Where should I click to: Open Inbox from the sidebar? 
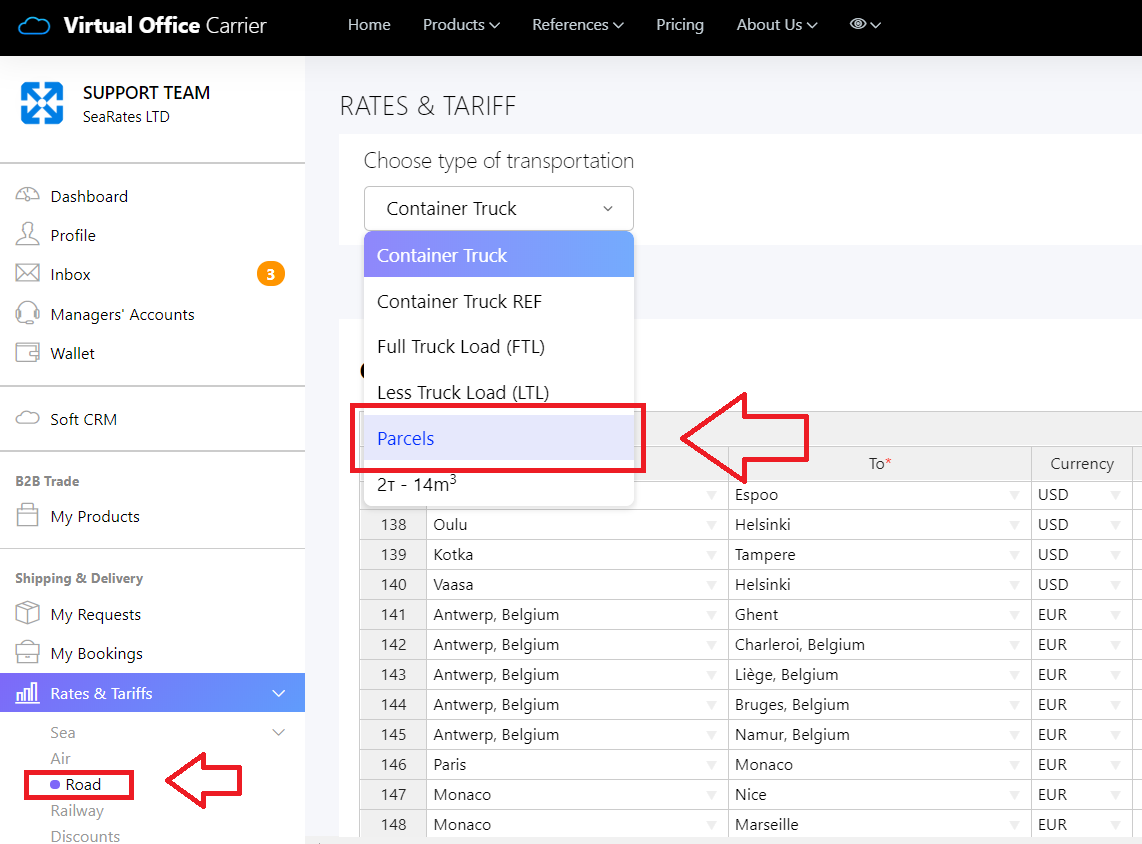point(70,275)
